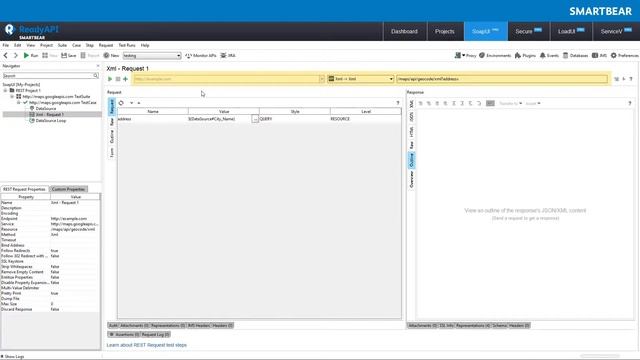Collapse the maps.googleapis.com TestSuite node
Screen dimensions: 640x360
12,96
